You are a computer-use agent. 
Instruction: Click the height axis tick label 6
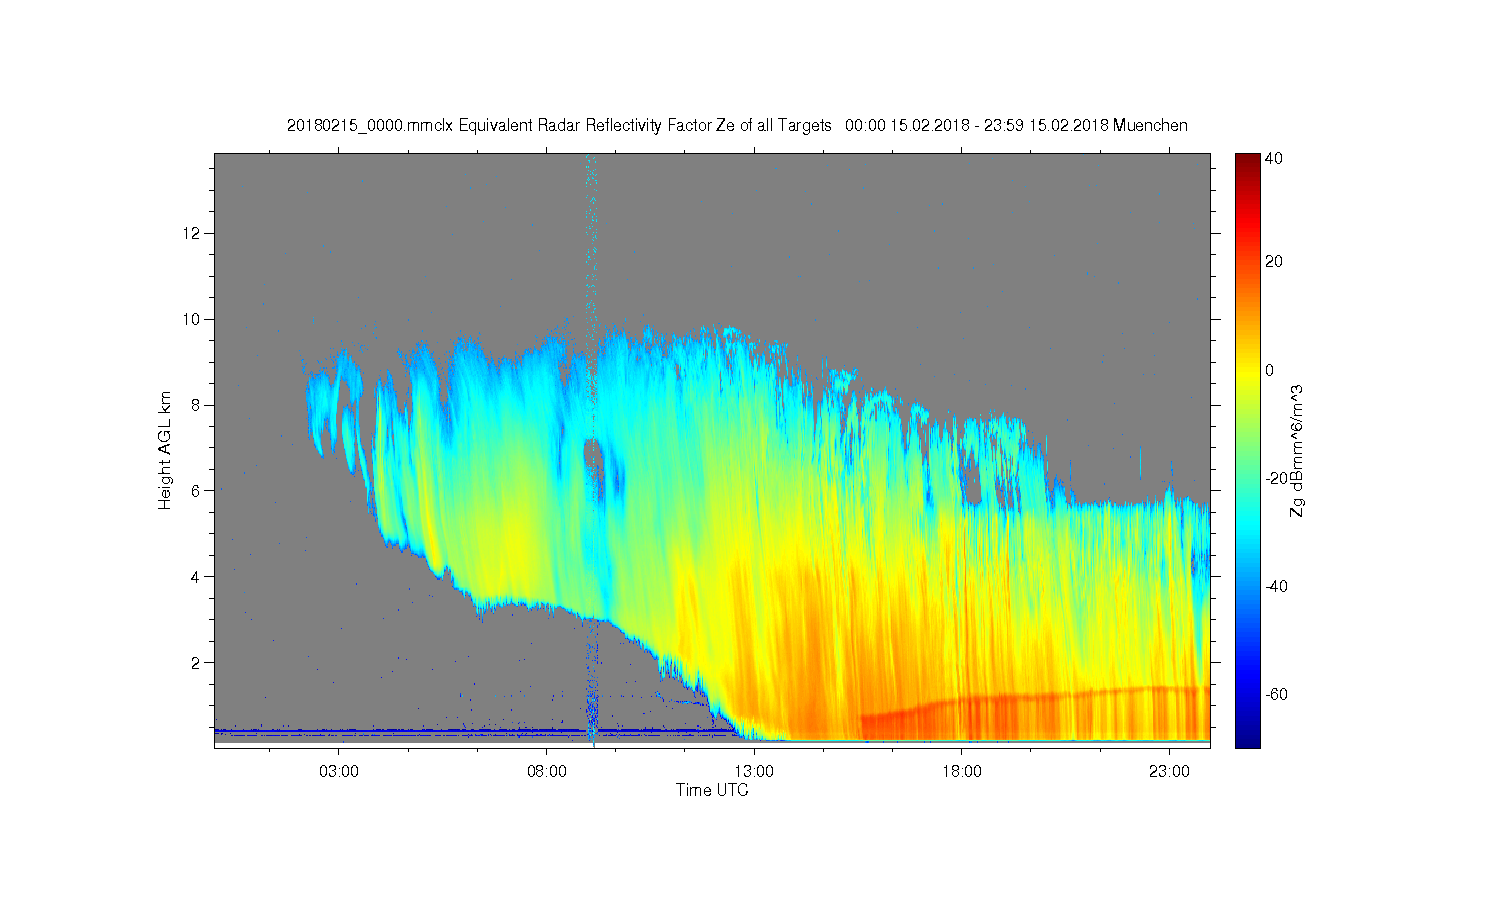tap(198, 490)
